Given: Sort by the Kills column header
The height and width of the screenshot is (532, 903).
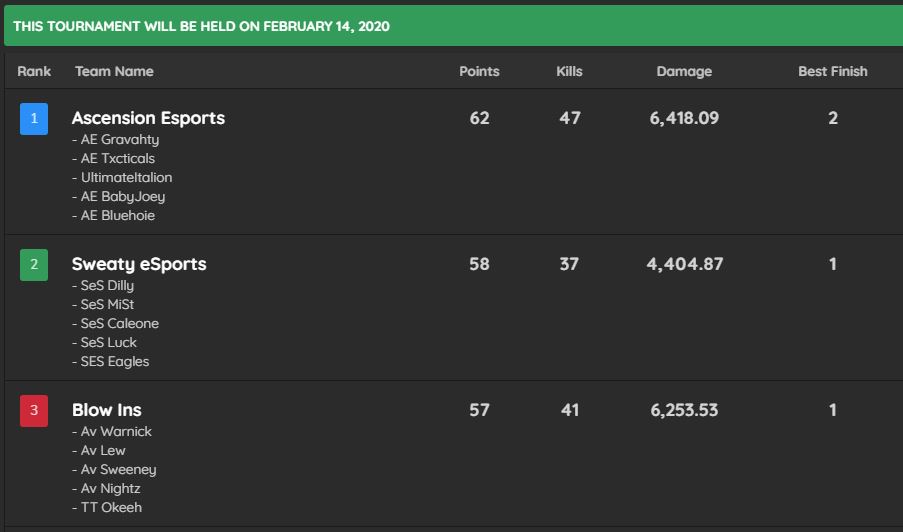Looking at the screenshot, I should (569, 71).
